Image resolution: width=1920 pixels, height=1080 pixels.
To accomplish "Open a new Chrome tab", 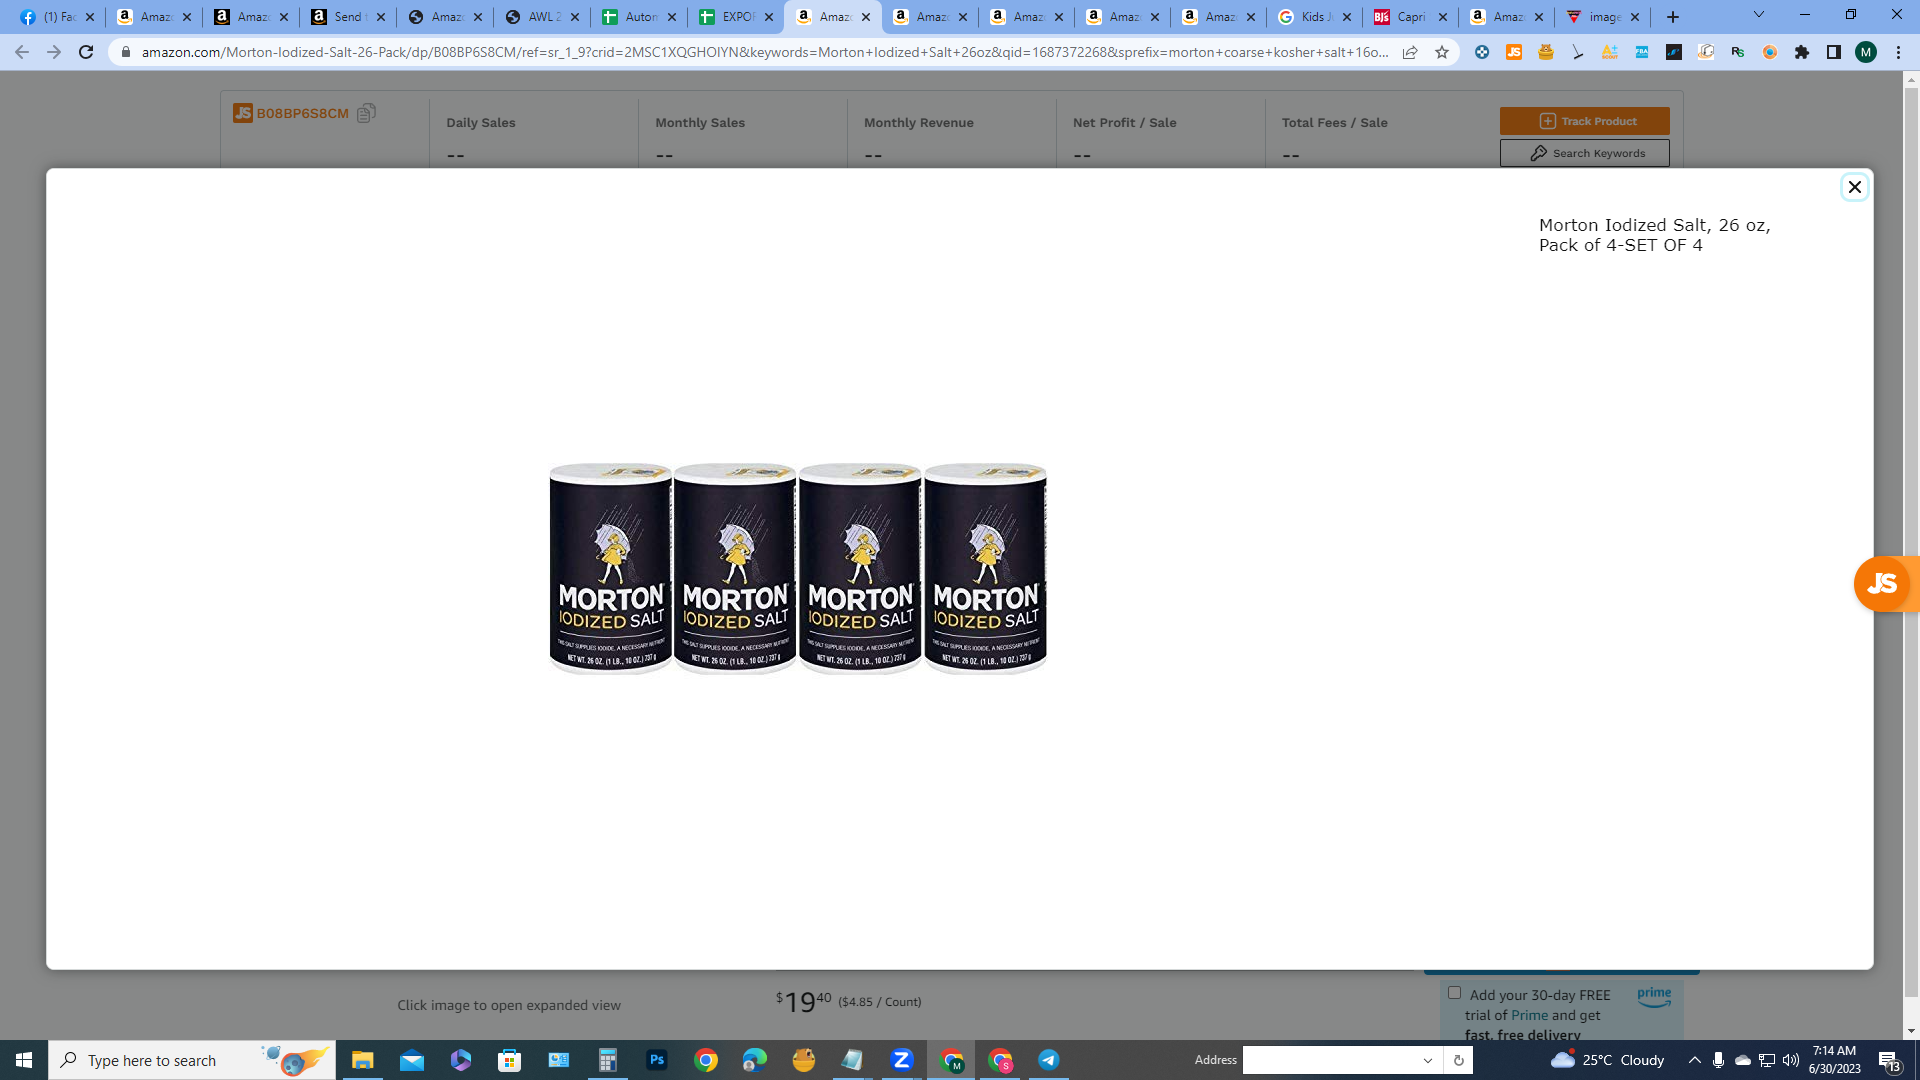I will coord(1673,17).
